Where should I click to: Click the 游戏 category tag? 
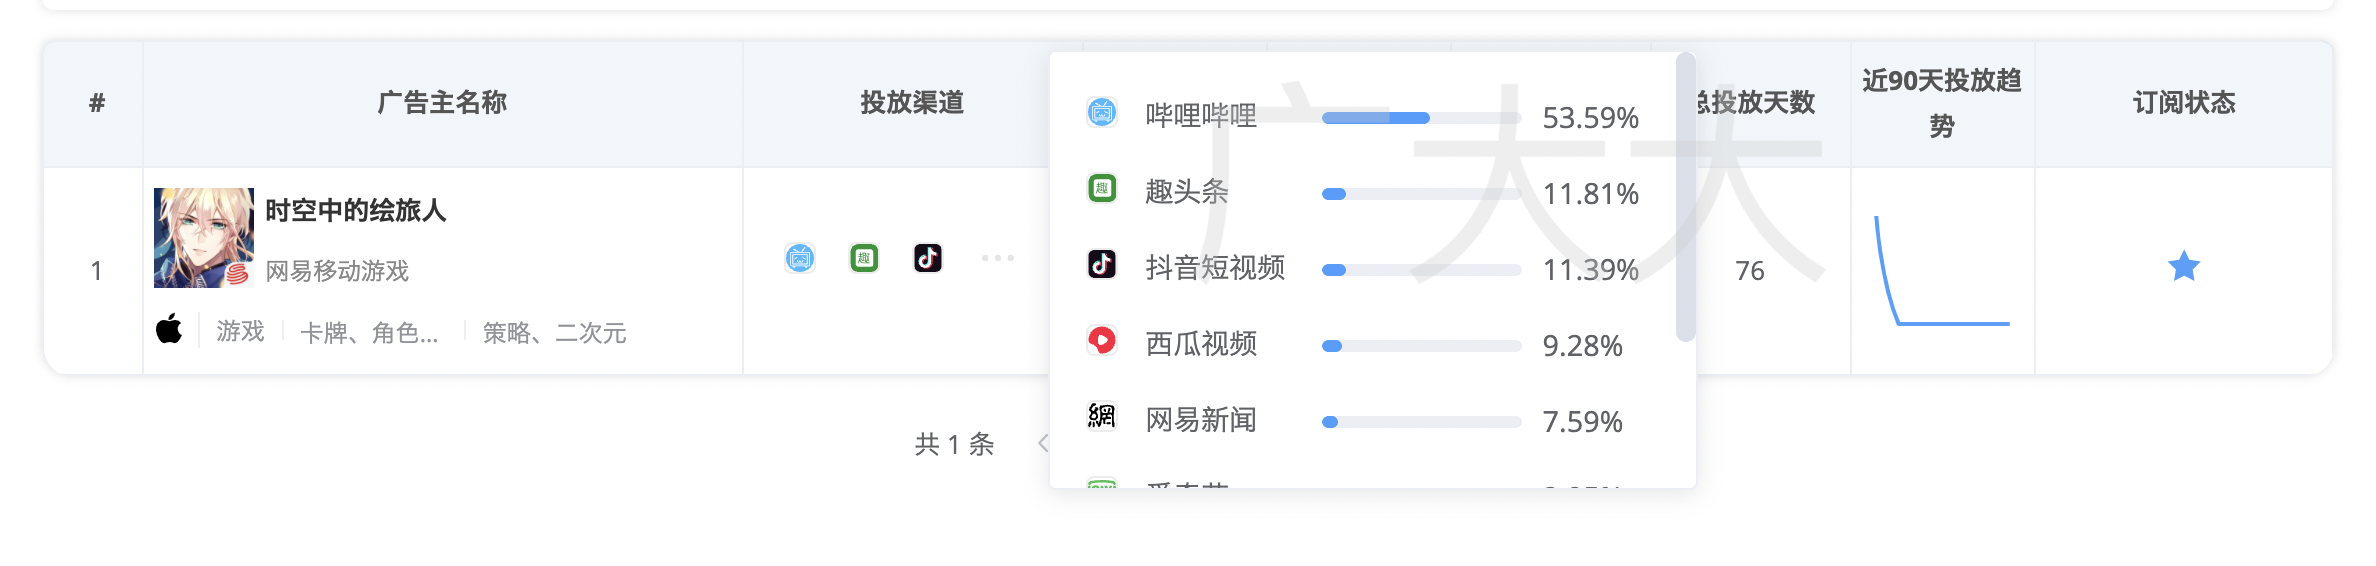[240, 331]
